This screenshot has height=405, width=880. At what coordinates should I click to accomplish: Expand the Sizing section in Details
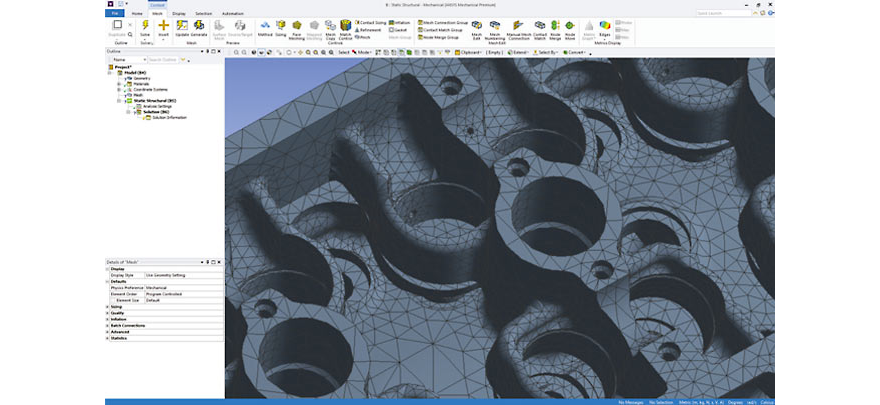click(108, 307)
